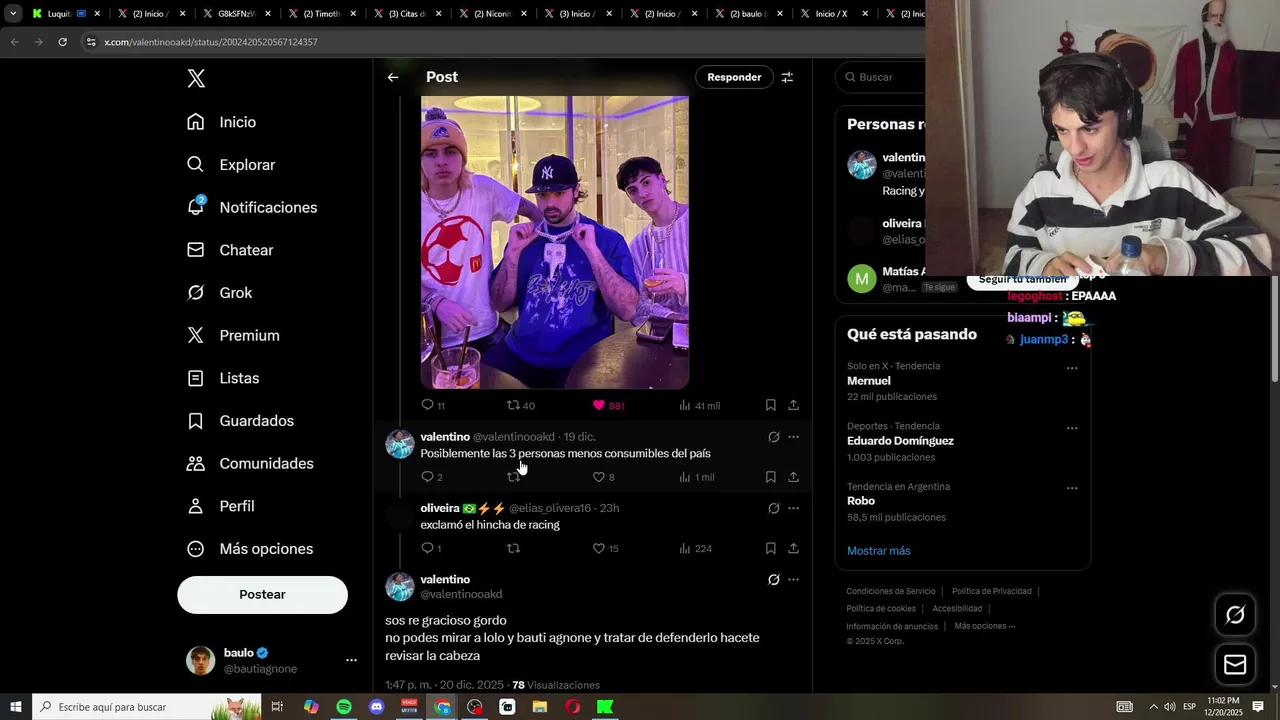The height and width of the screenshot is (720, 1280).
Task: Open Condiciones de Servicio link
Action: coord(890,591)
